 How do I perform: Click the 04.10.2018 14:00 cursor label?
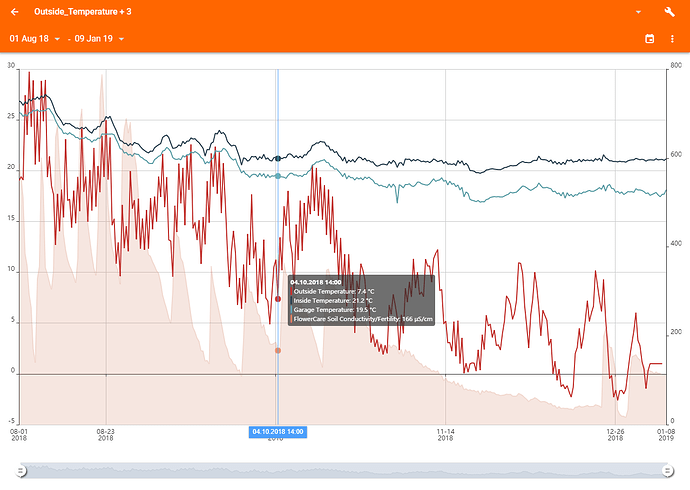pos(278,432)
